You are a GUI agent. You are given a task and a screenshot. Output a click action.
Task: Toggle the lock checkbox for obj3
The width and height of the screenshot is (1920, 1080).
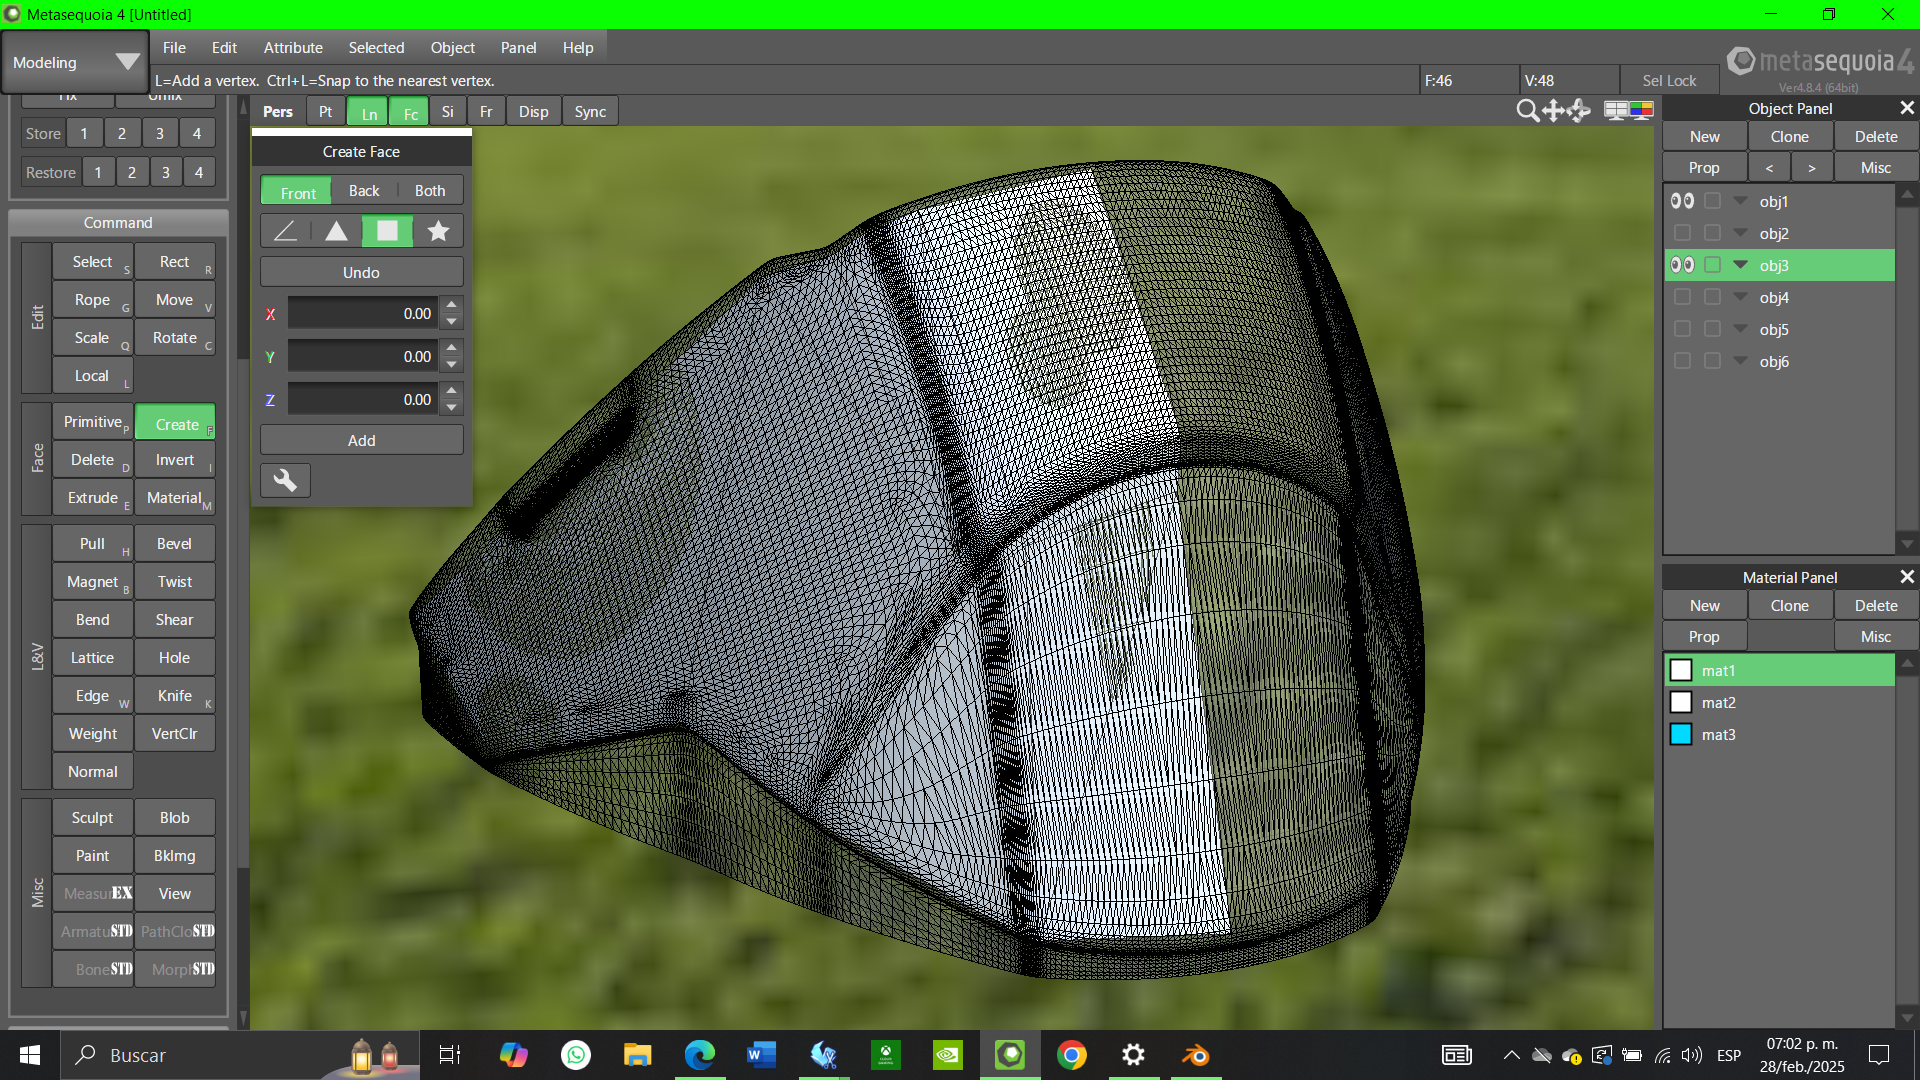click(x=1712, y=265)
